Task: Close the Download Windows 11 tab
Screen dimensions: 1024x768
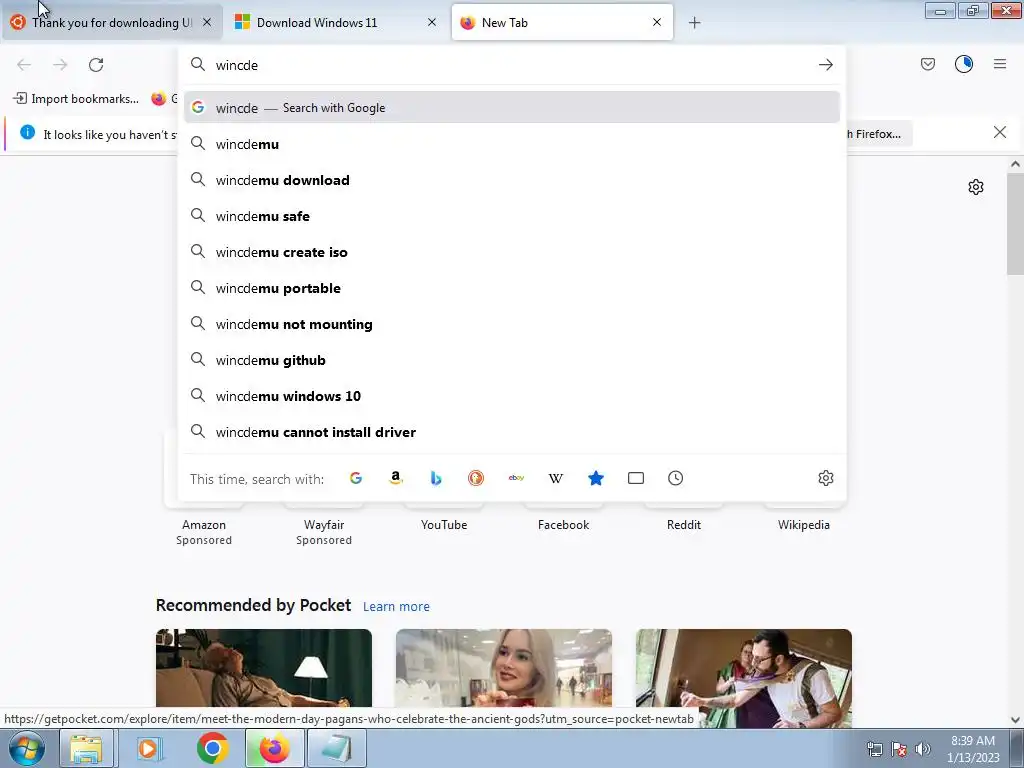Action: (432, 22)
